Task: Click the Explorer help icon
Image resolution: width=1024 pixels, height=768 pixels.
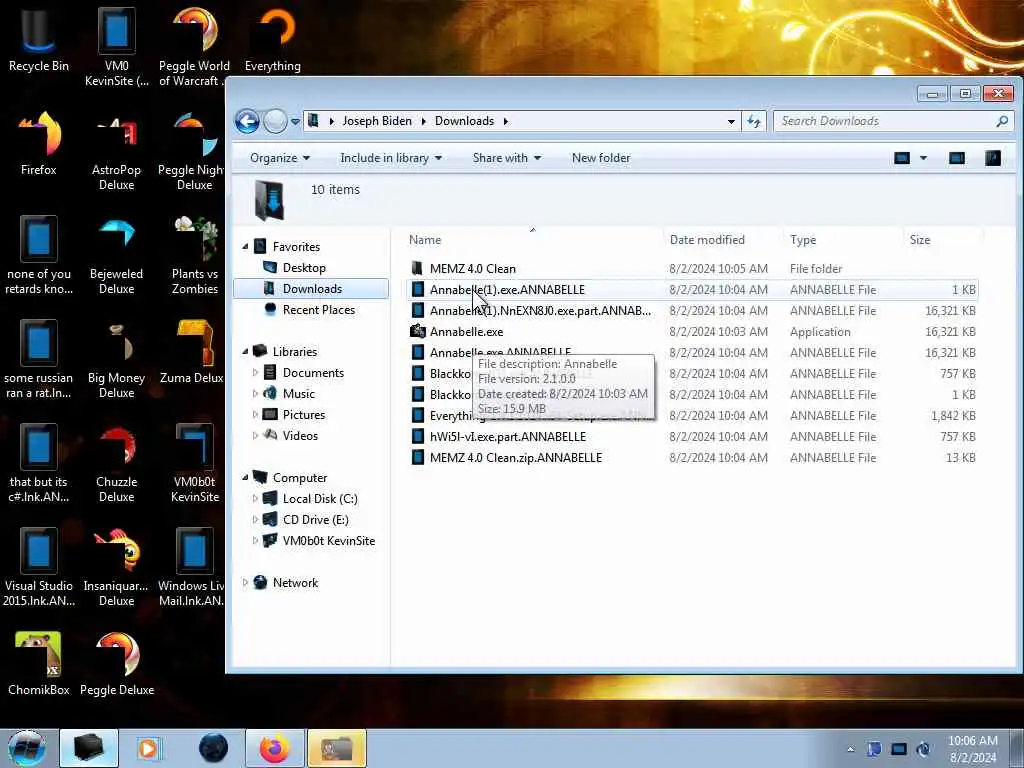Action: pos(993,158)
